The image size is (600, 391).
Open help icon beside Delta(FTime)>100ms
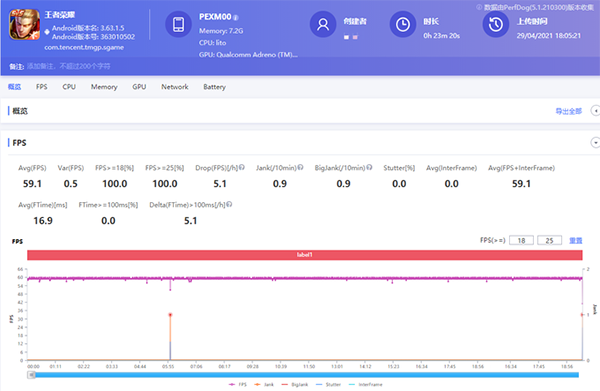tap(229, 204)
